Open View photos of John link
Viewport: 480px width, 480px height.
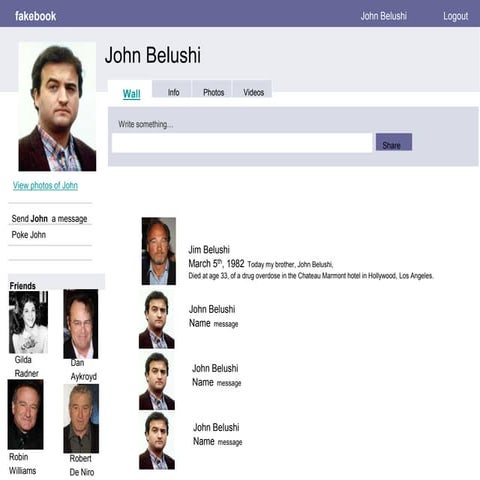click(45, 186)
